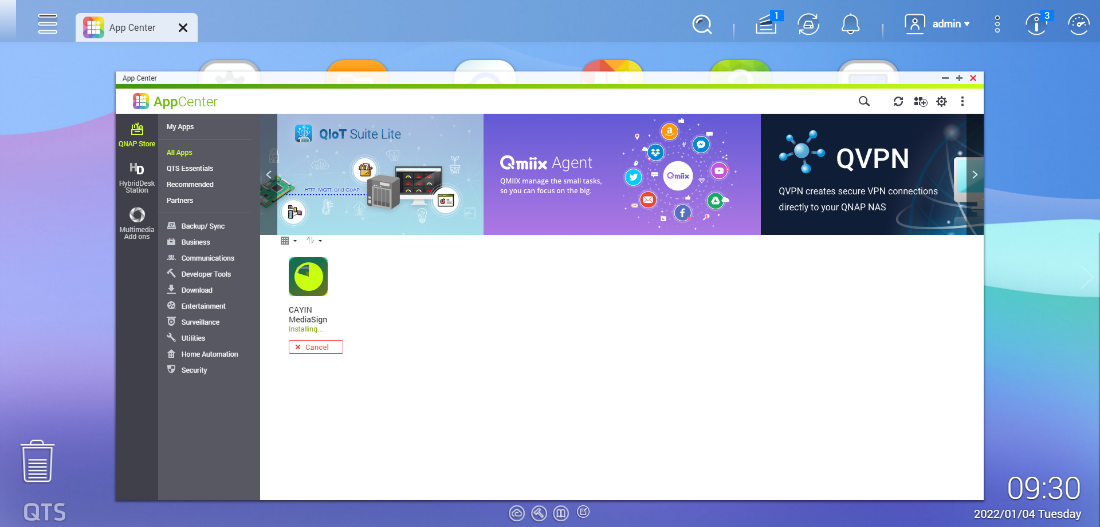Open the desktop search magnifier icon

(702, 25)
